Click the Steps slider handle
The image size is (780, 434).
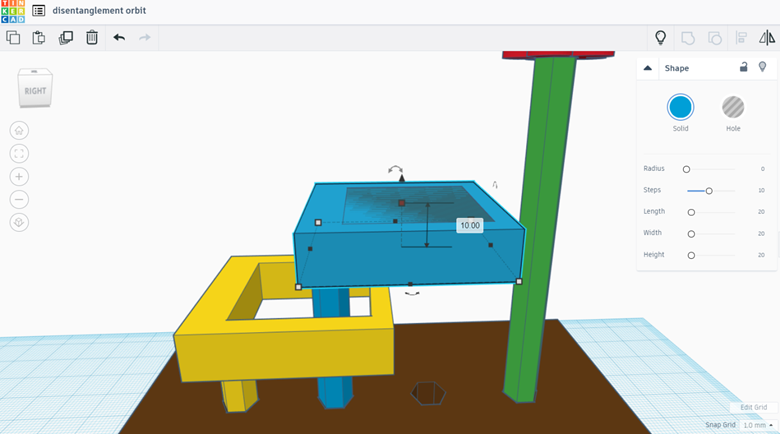[709, 191]
